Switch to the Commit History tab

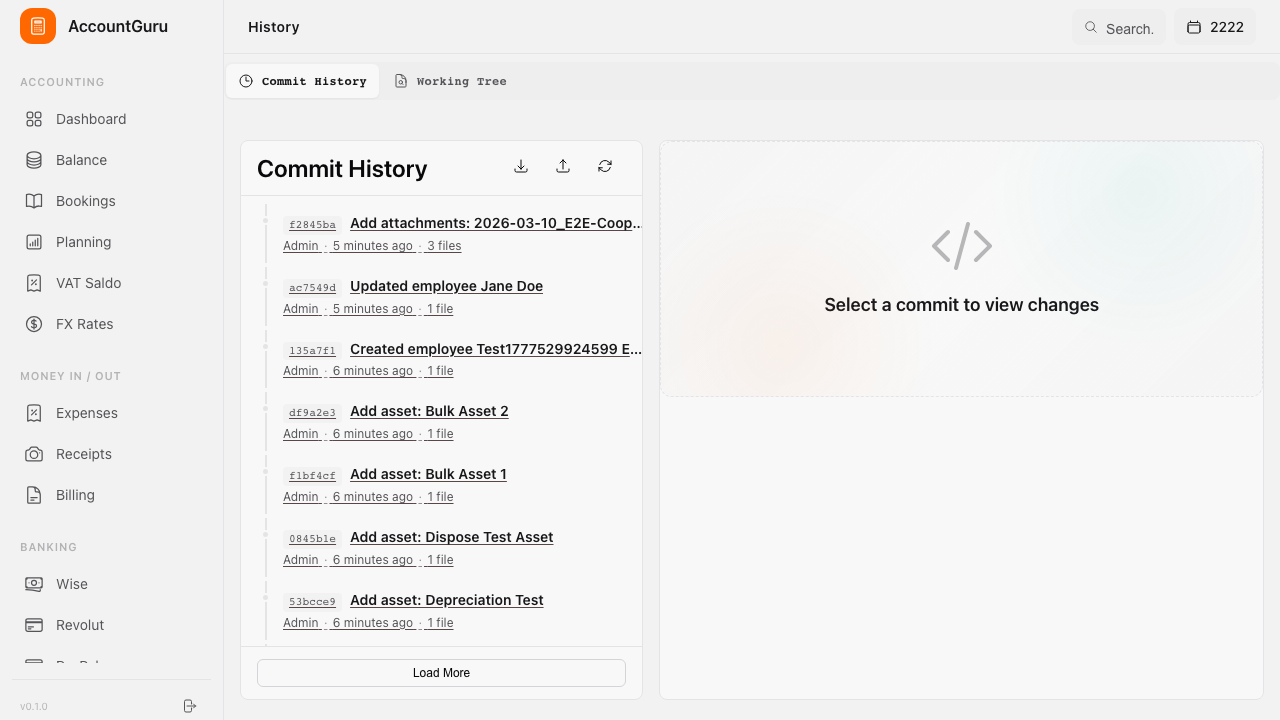click(x=303, y=81)
